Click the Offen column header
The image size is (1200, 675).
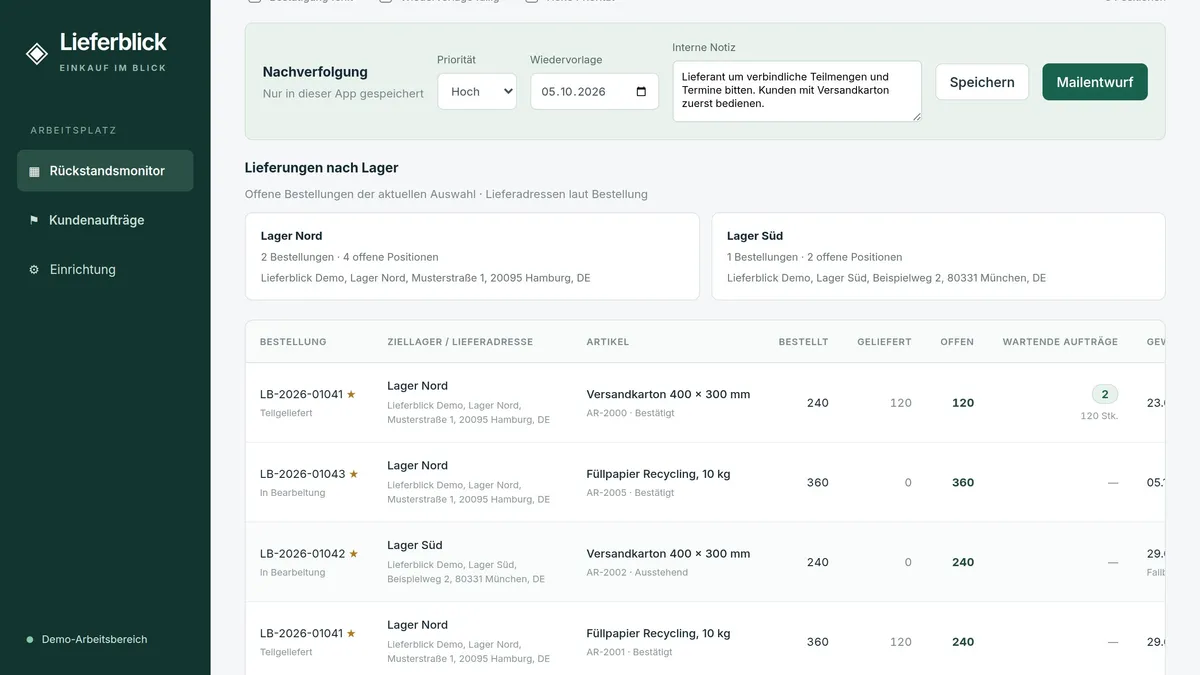click(957, 342)
